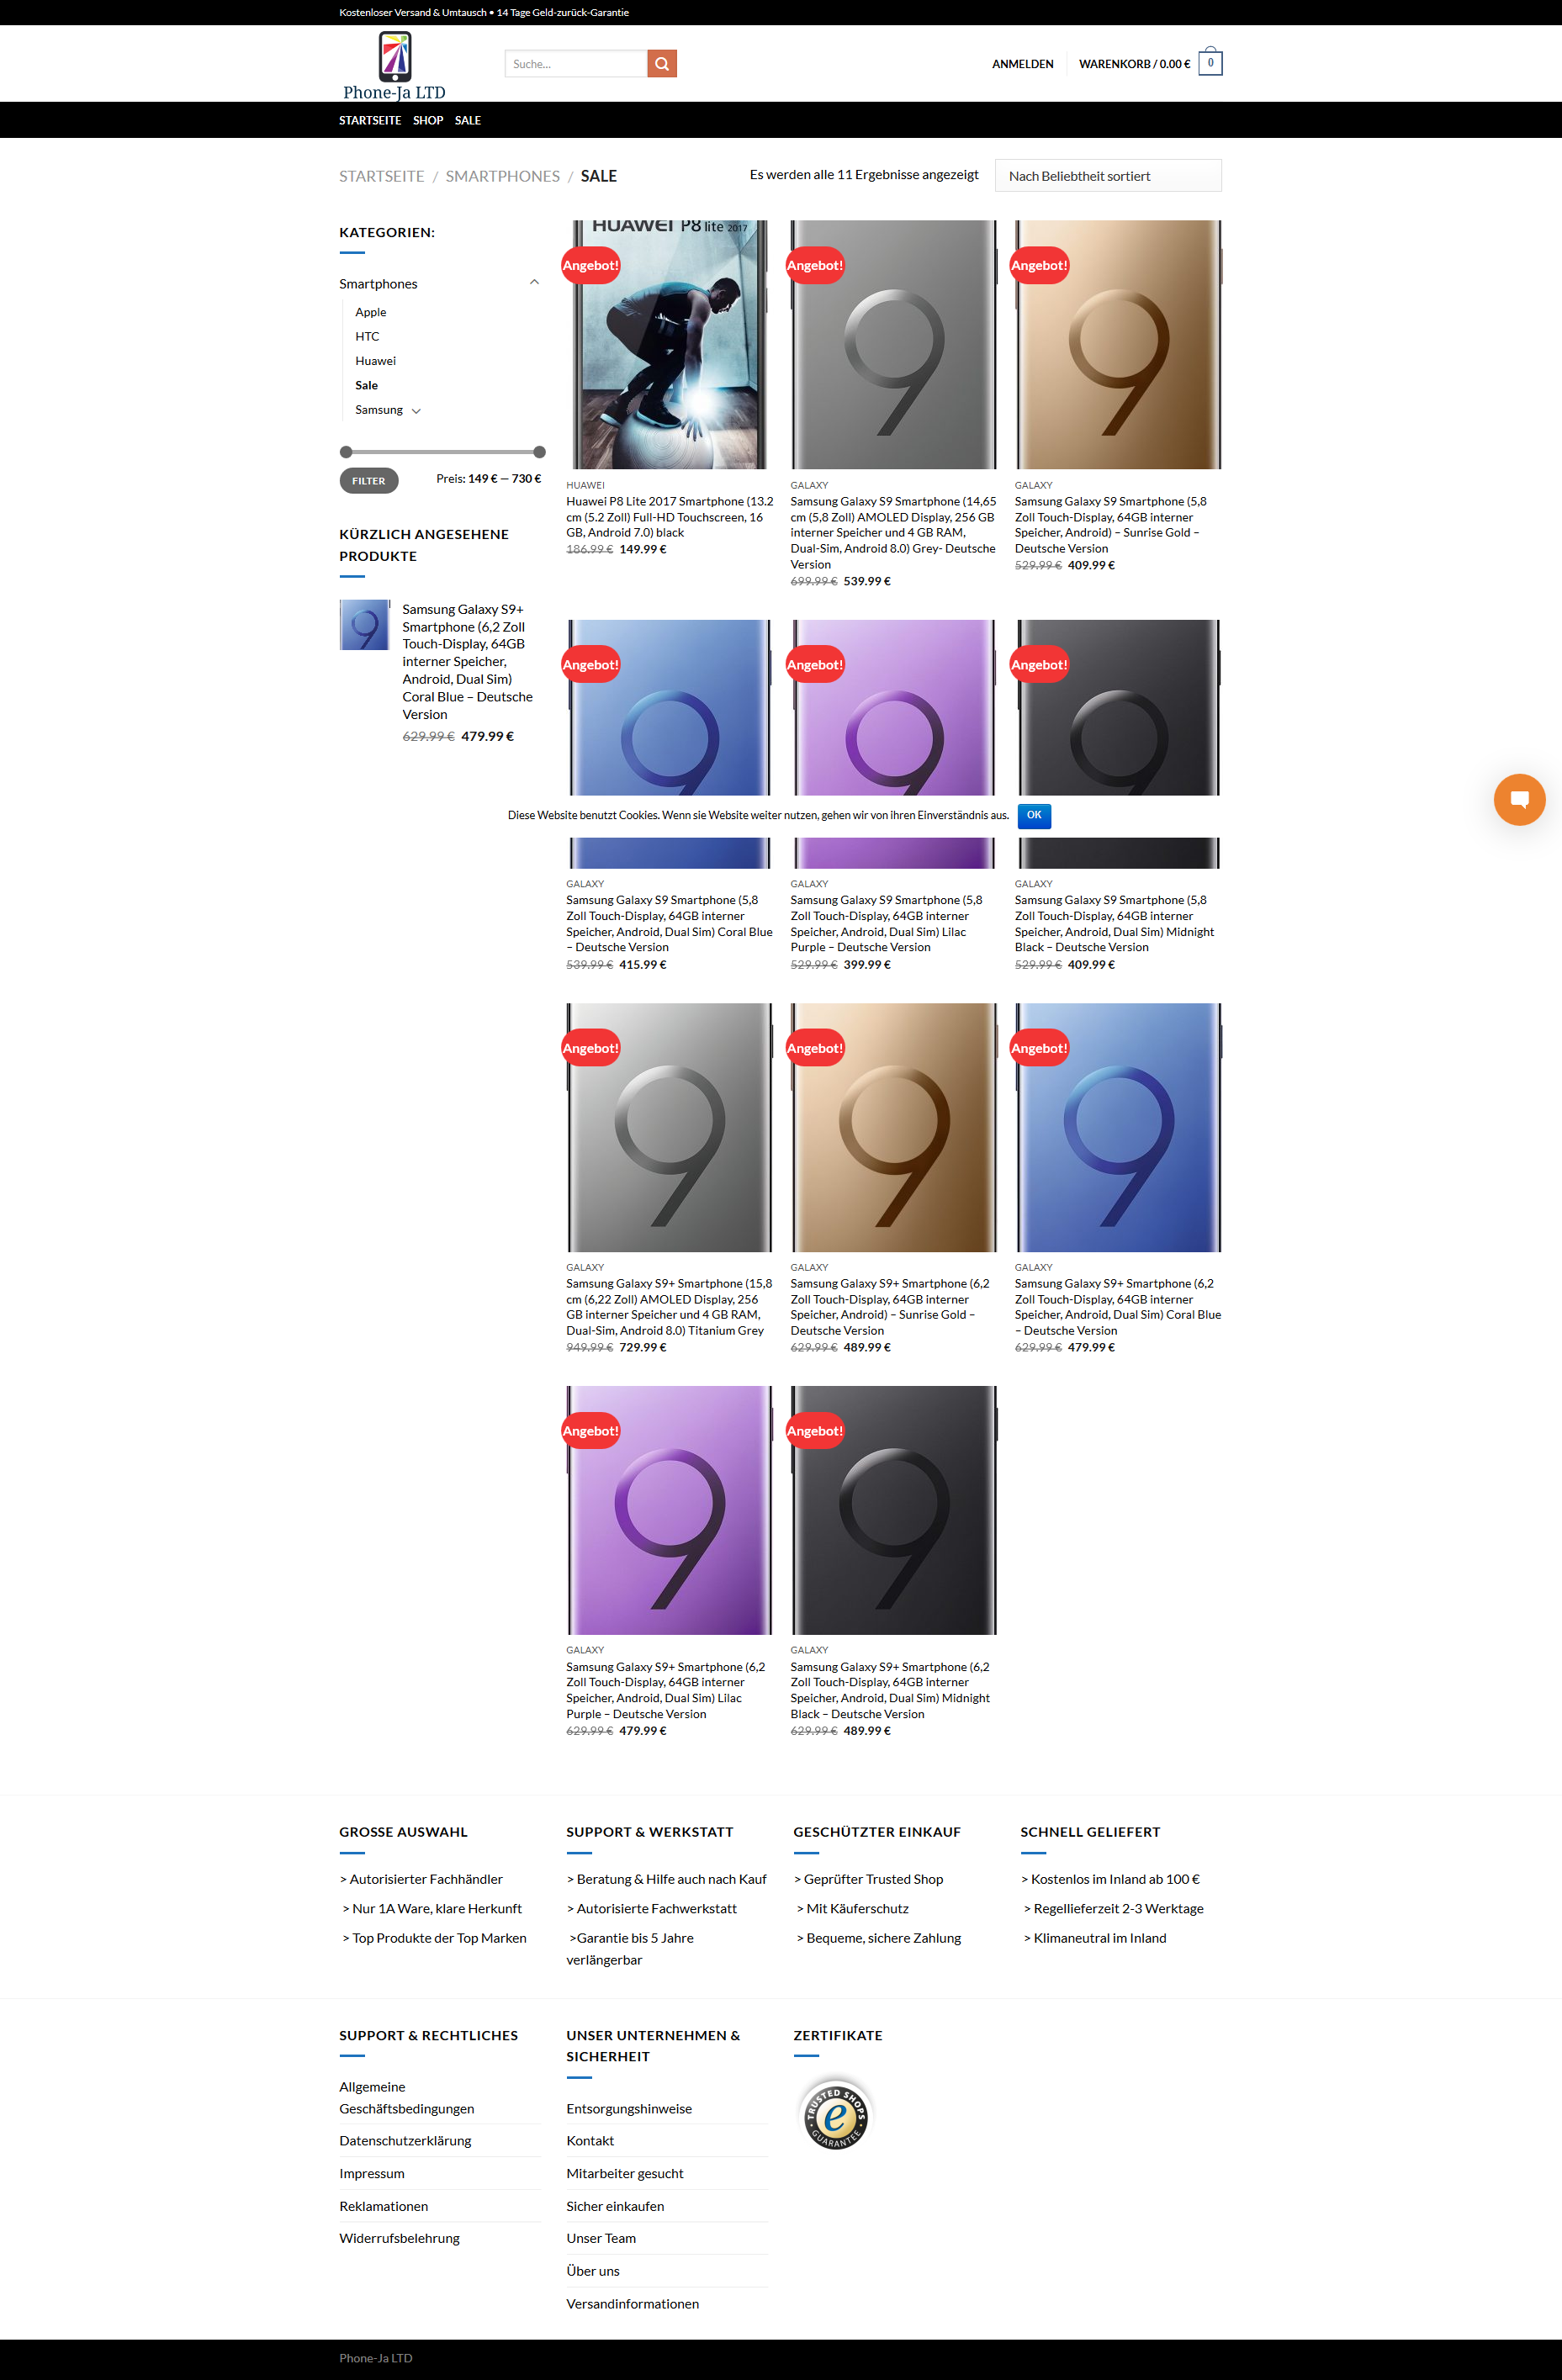Select SALE in the navigation bar
Viewport: 1562px width, 2380px height.
(x=468, y=120)
